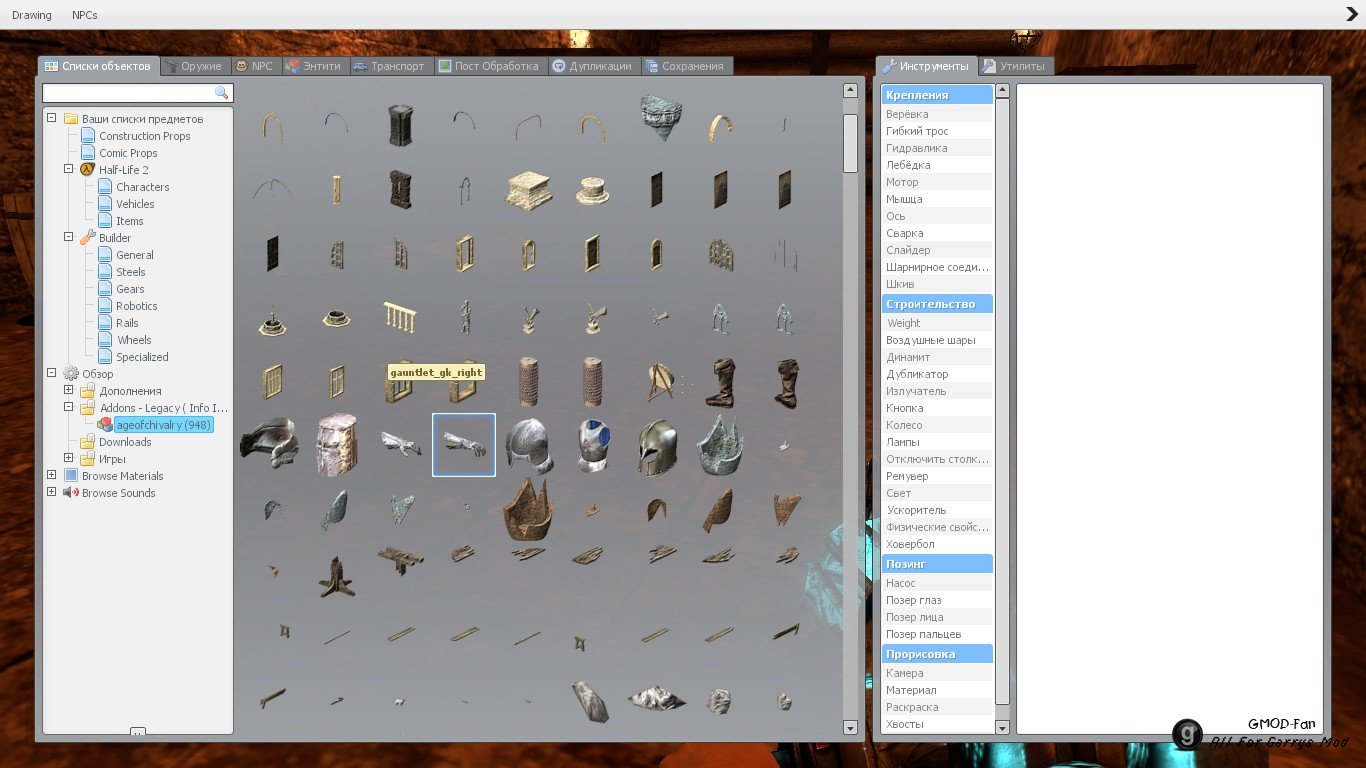
Task: Click the great helm bucket helmet prop
Action: point(335,444)
